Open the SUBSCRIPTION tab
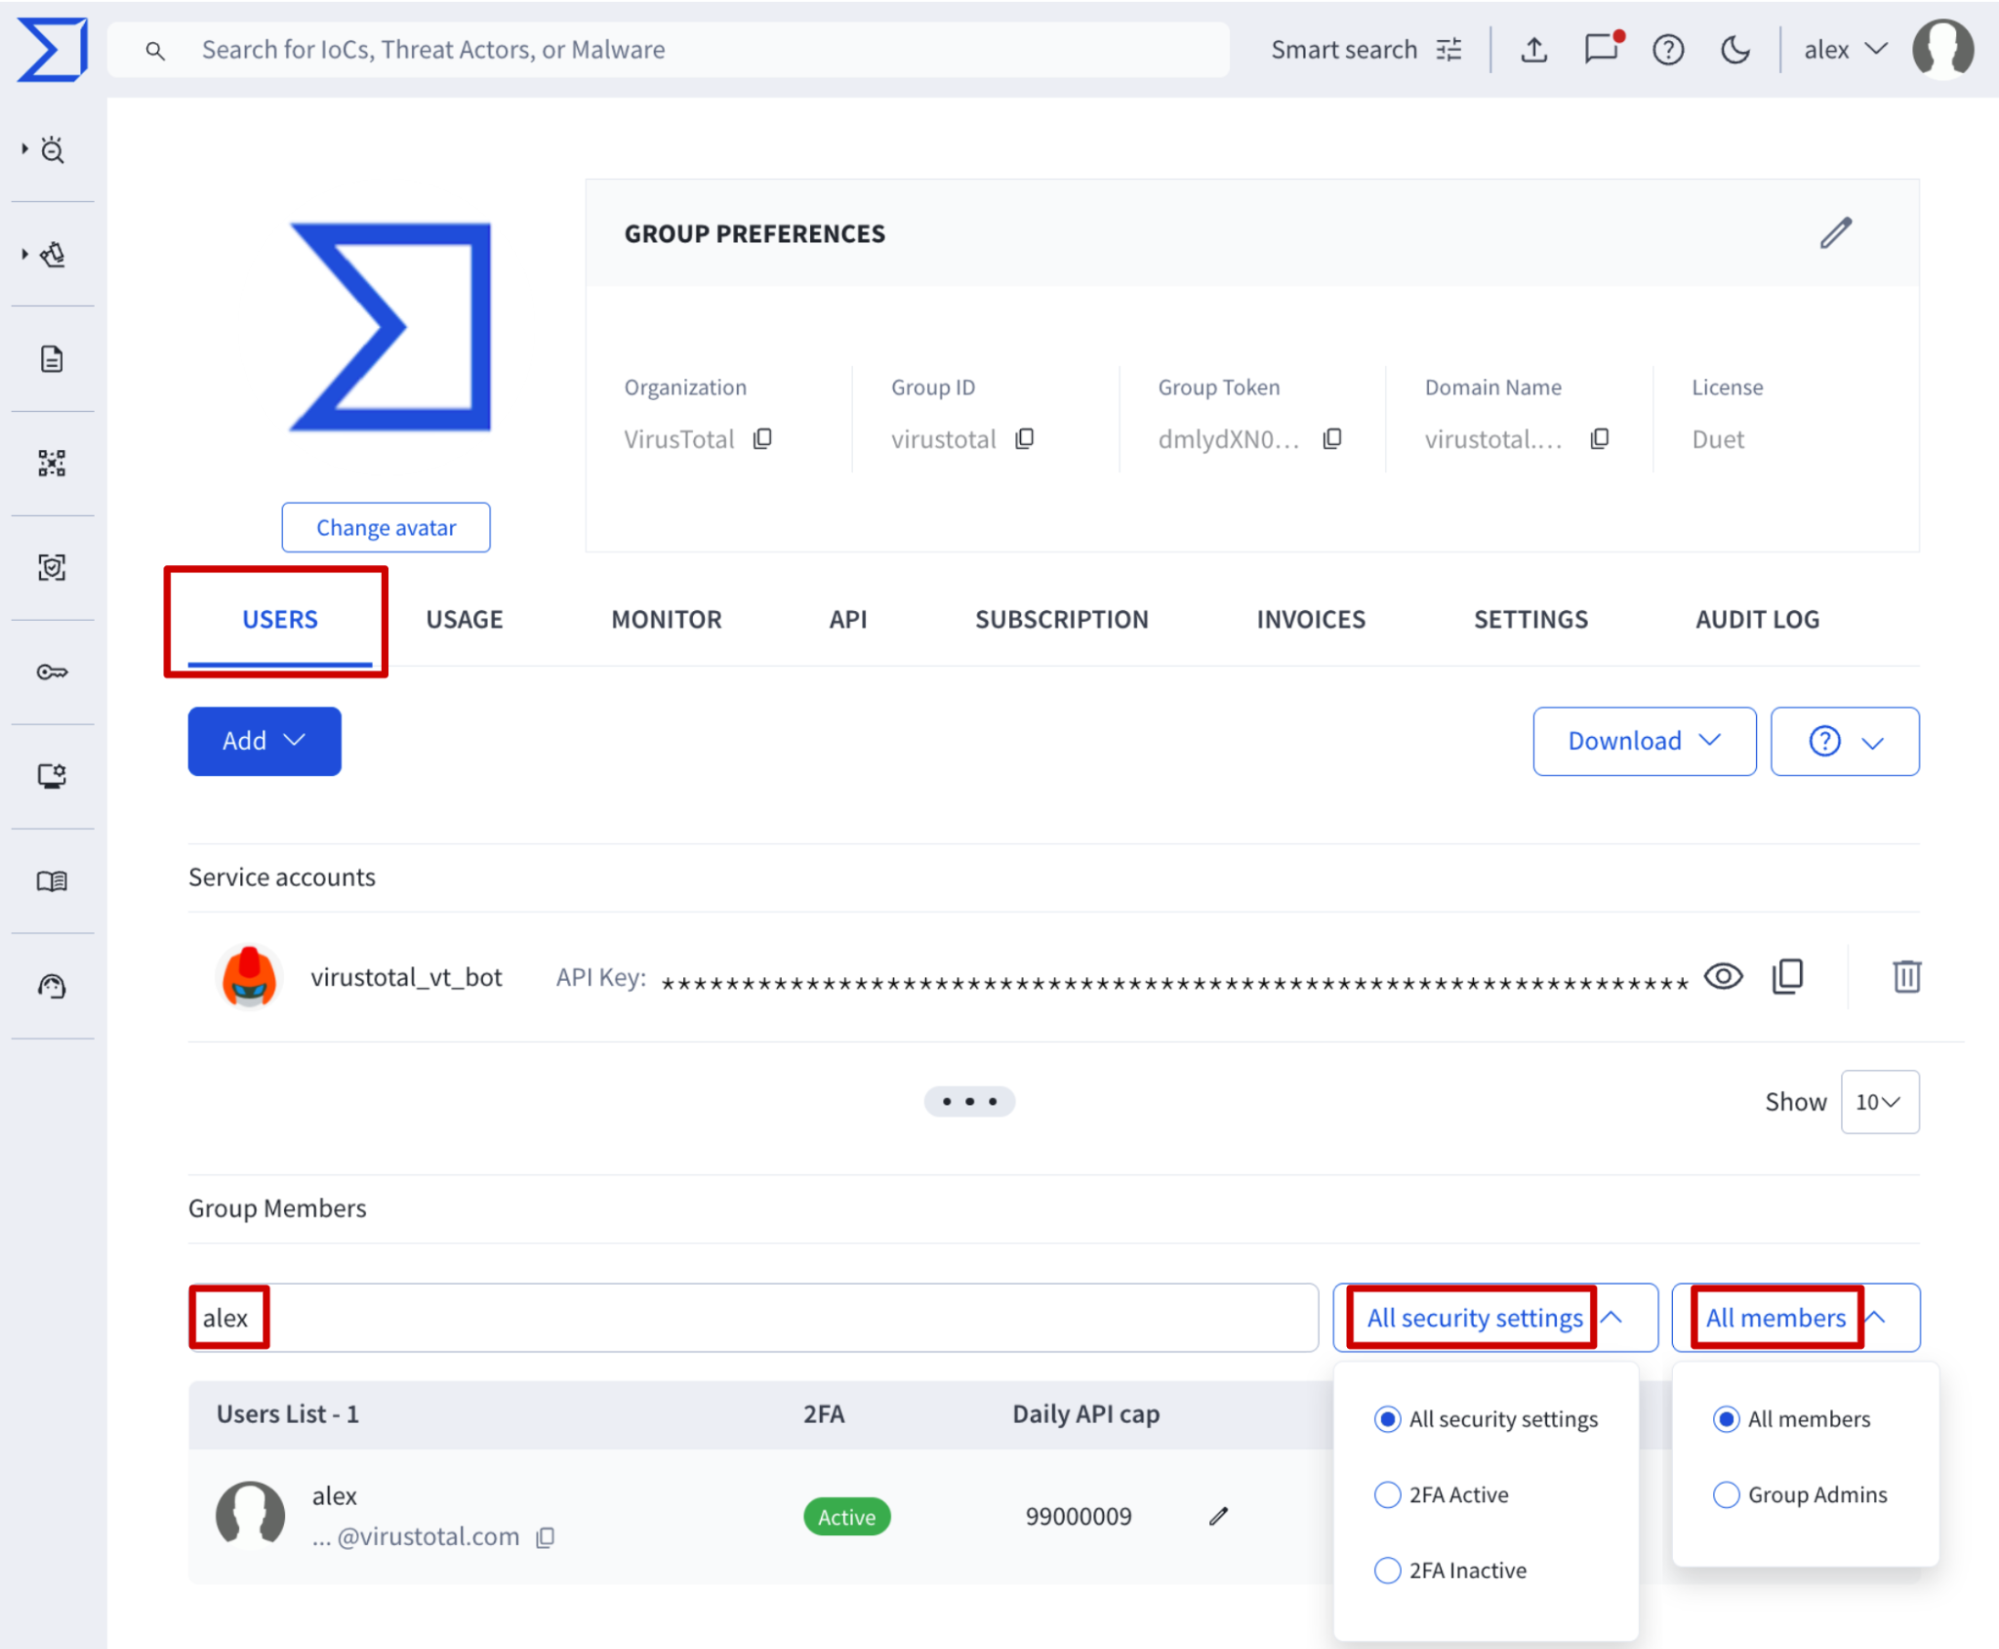The image size is (1999, 1649). click(x=1061, y=619)
